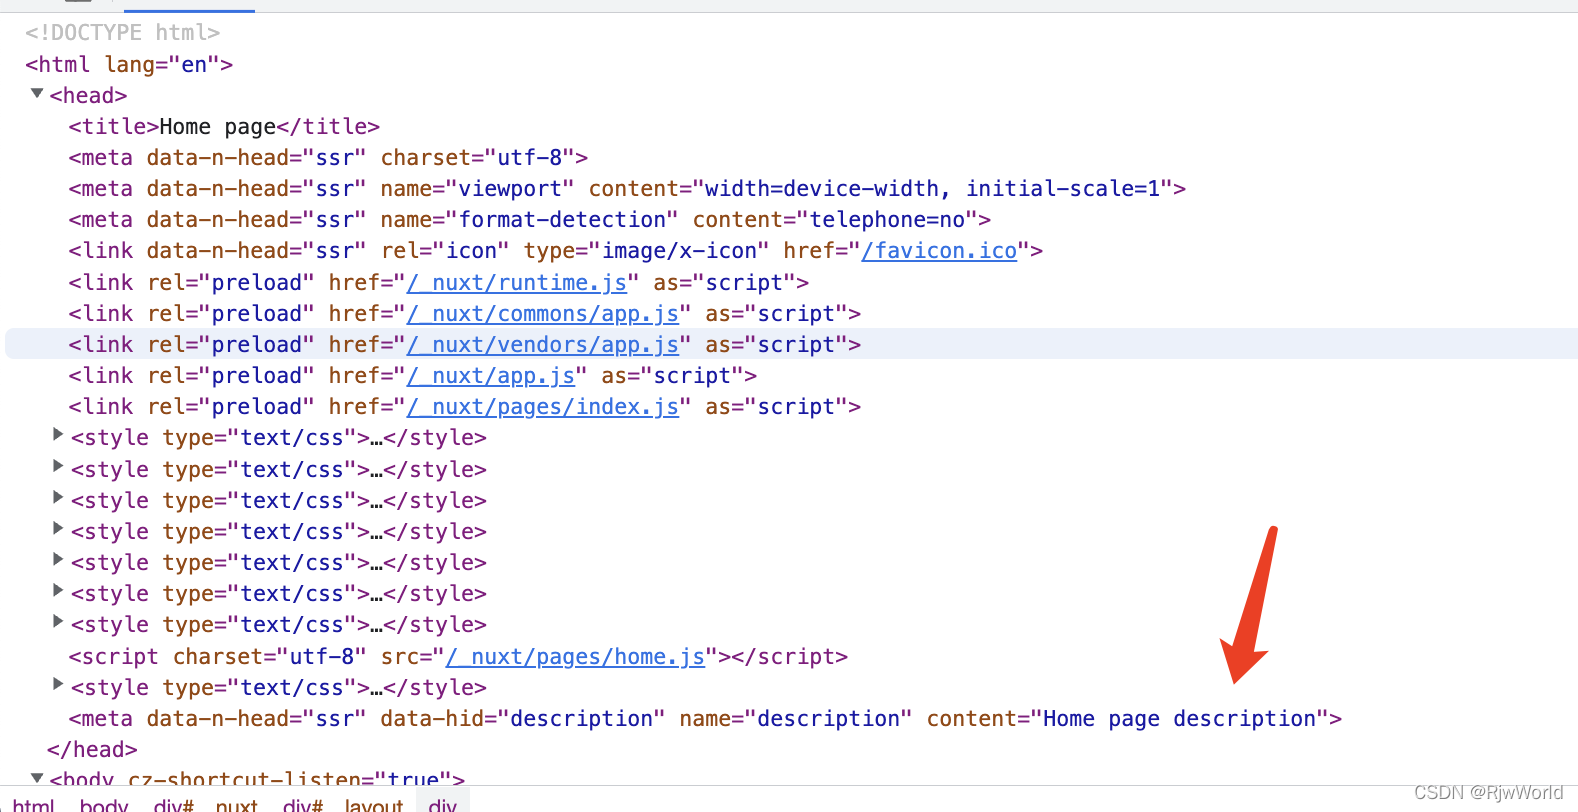
Task: Click the cz-shortcut-listen attribute on body
Action: click(x=296, y=780)
